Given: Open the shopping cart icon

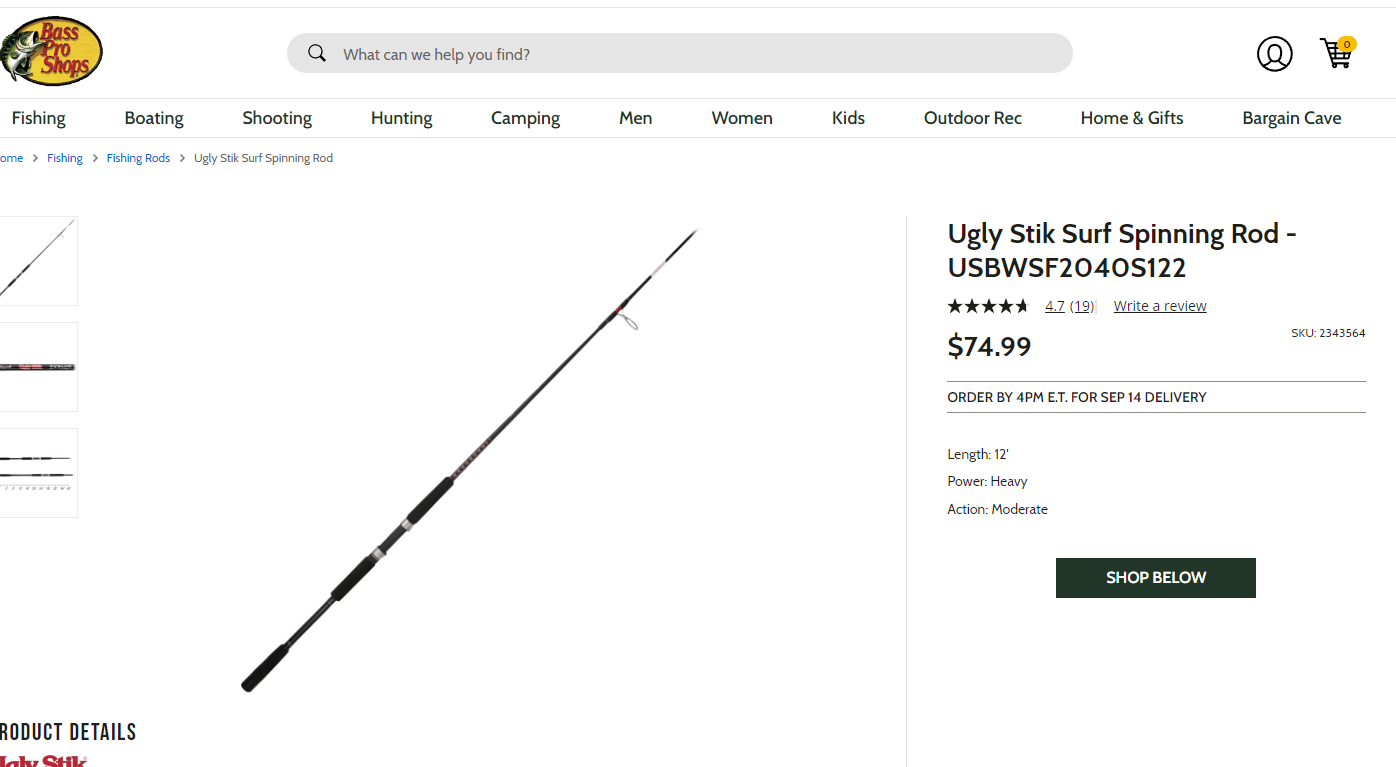Looking at the screenshot, I should tap(1336, 52).
